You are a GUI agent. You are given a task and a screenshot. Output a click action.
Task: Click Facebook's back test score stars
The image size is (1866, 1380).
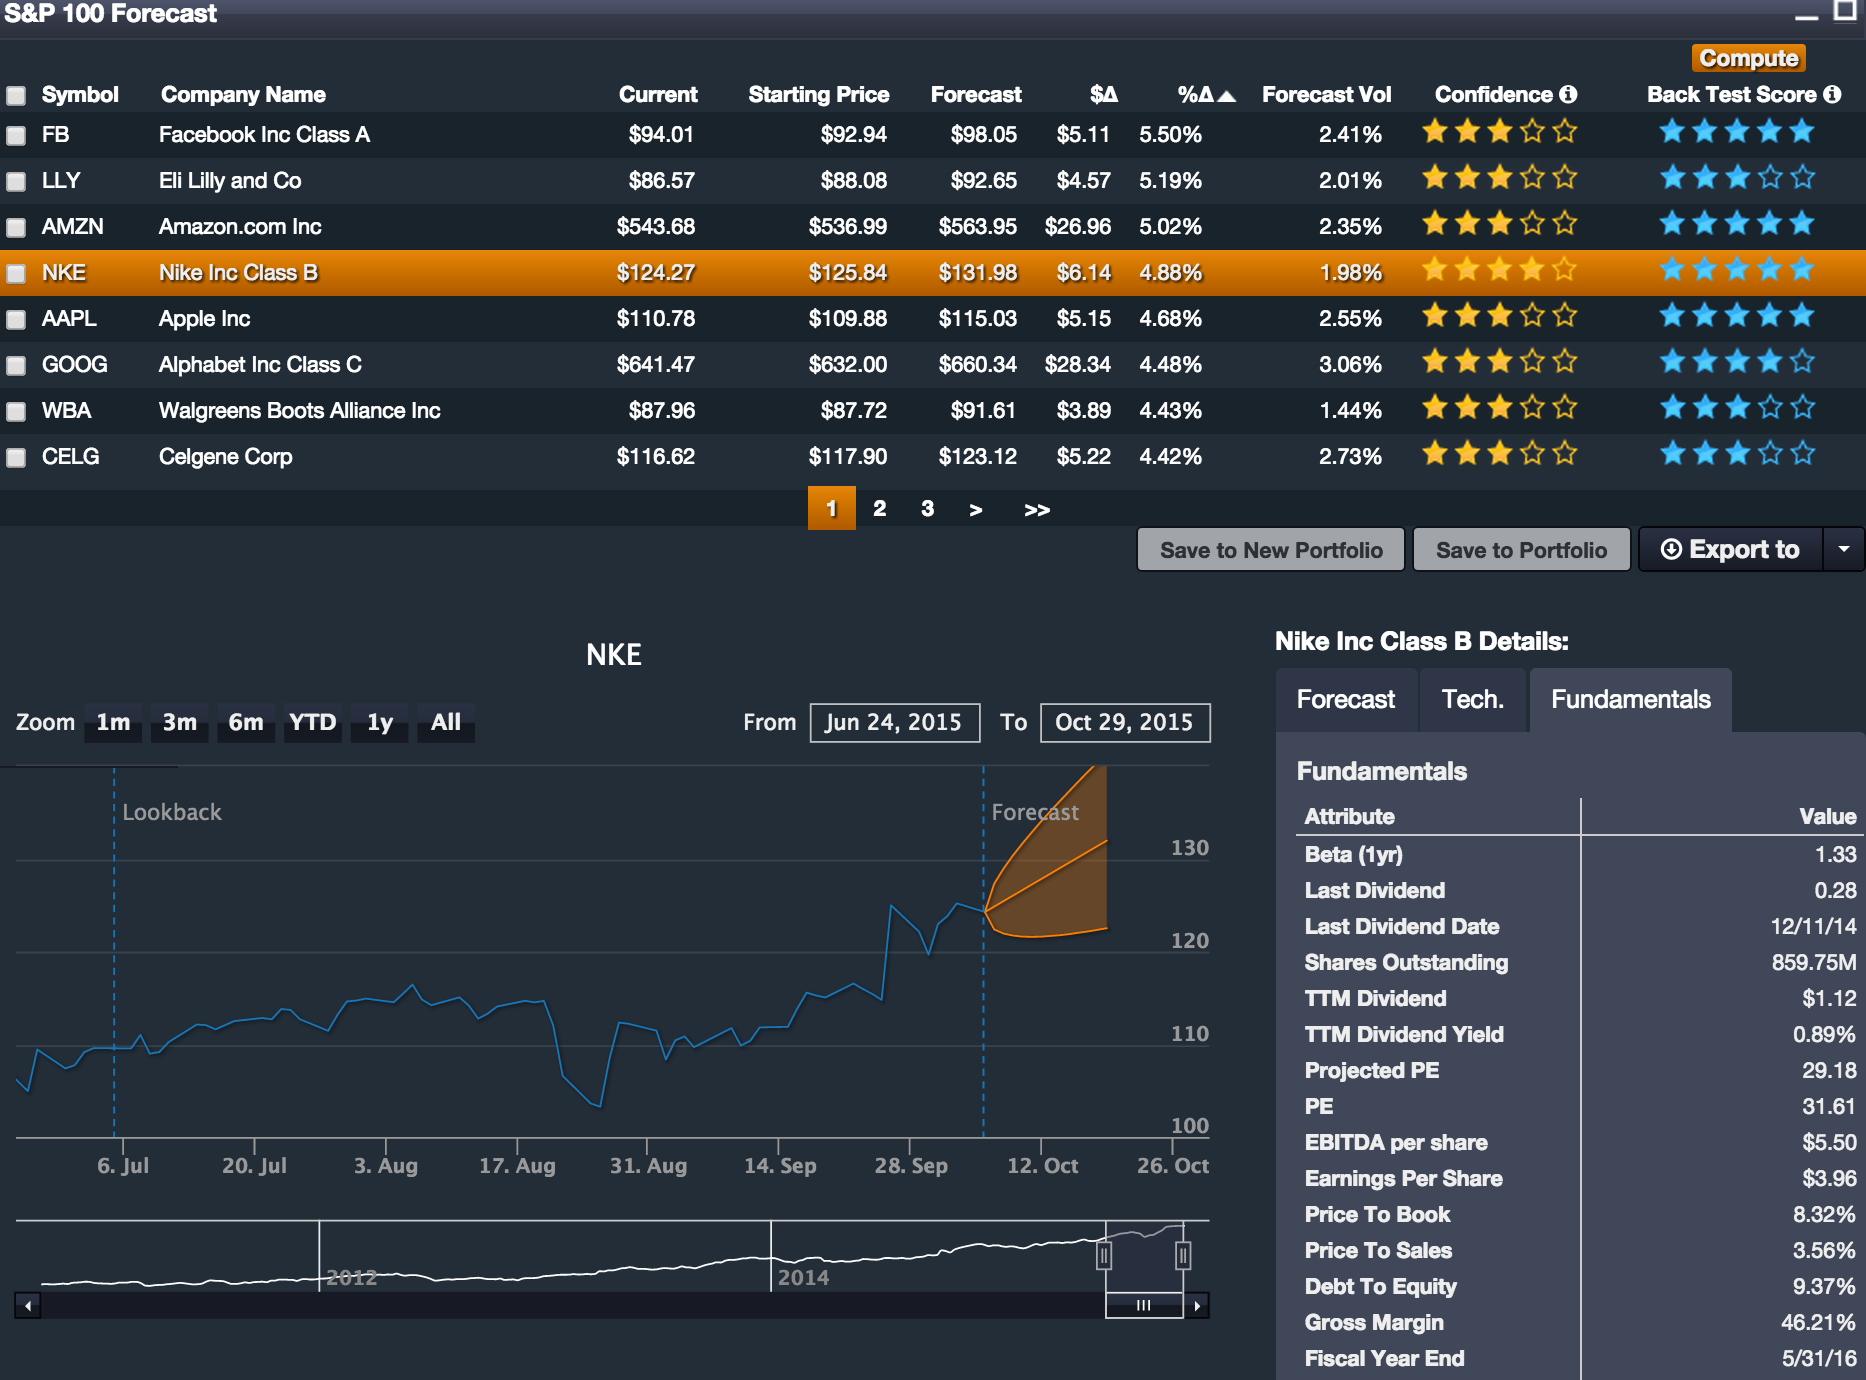tap(1736, 132)
